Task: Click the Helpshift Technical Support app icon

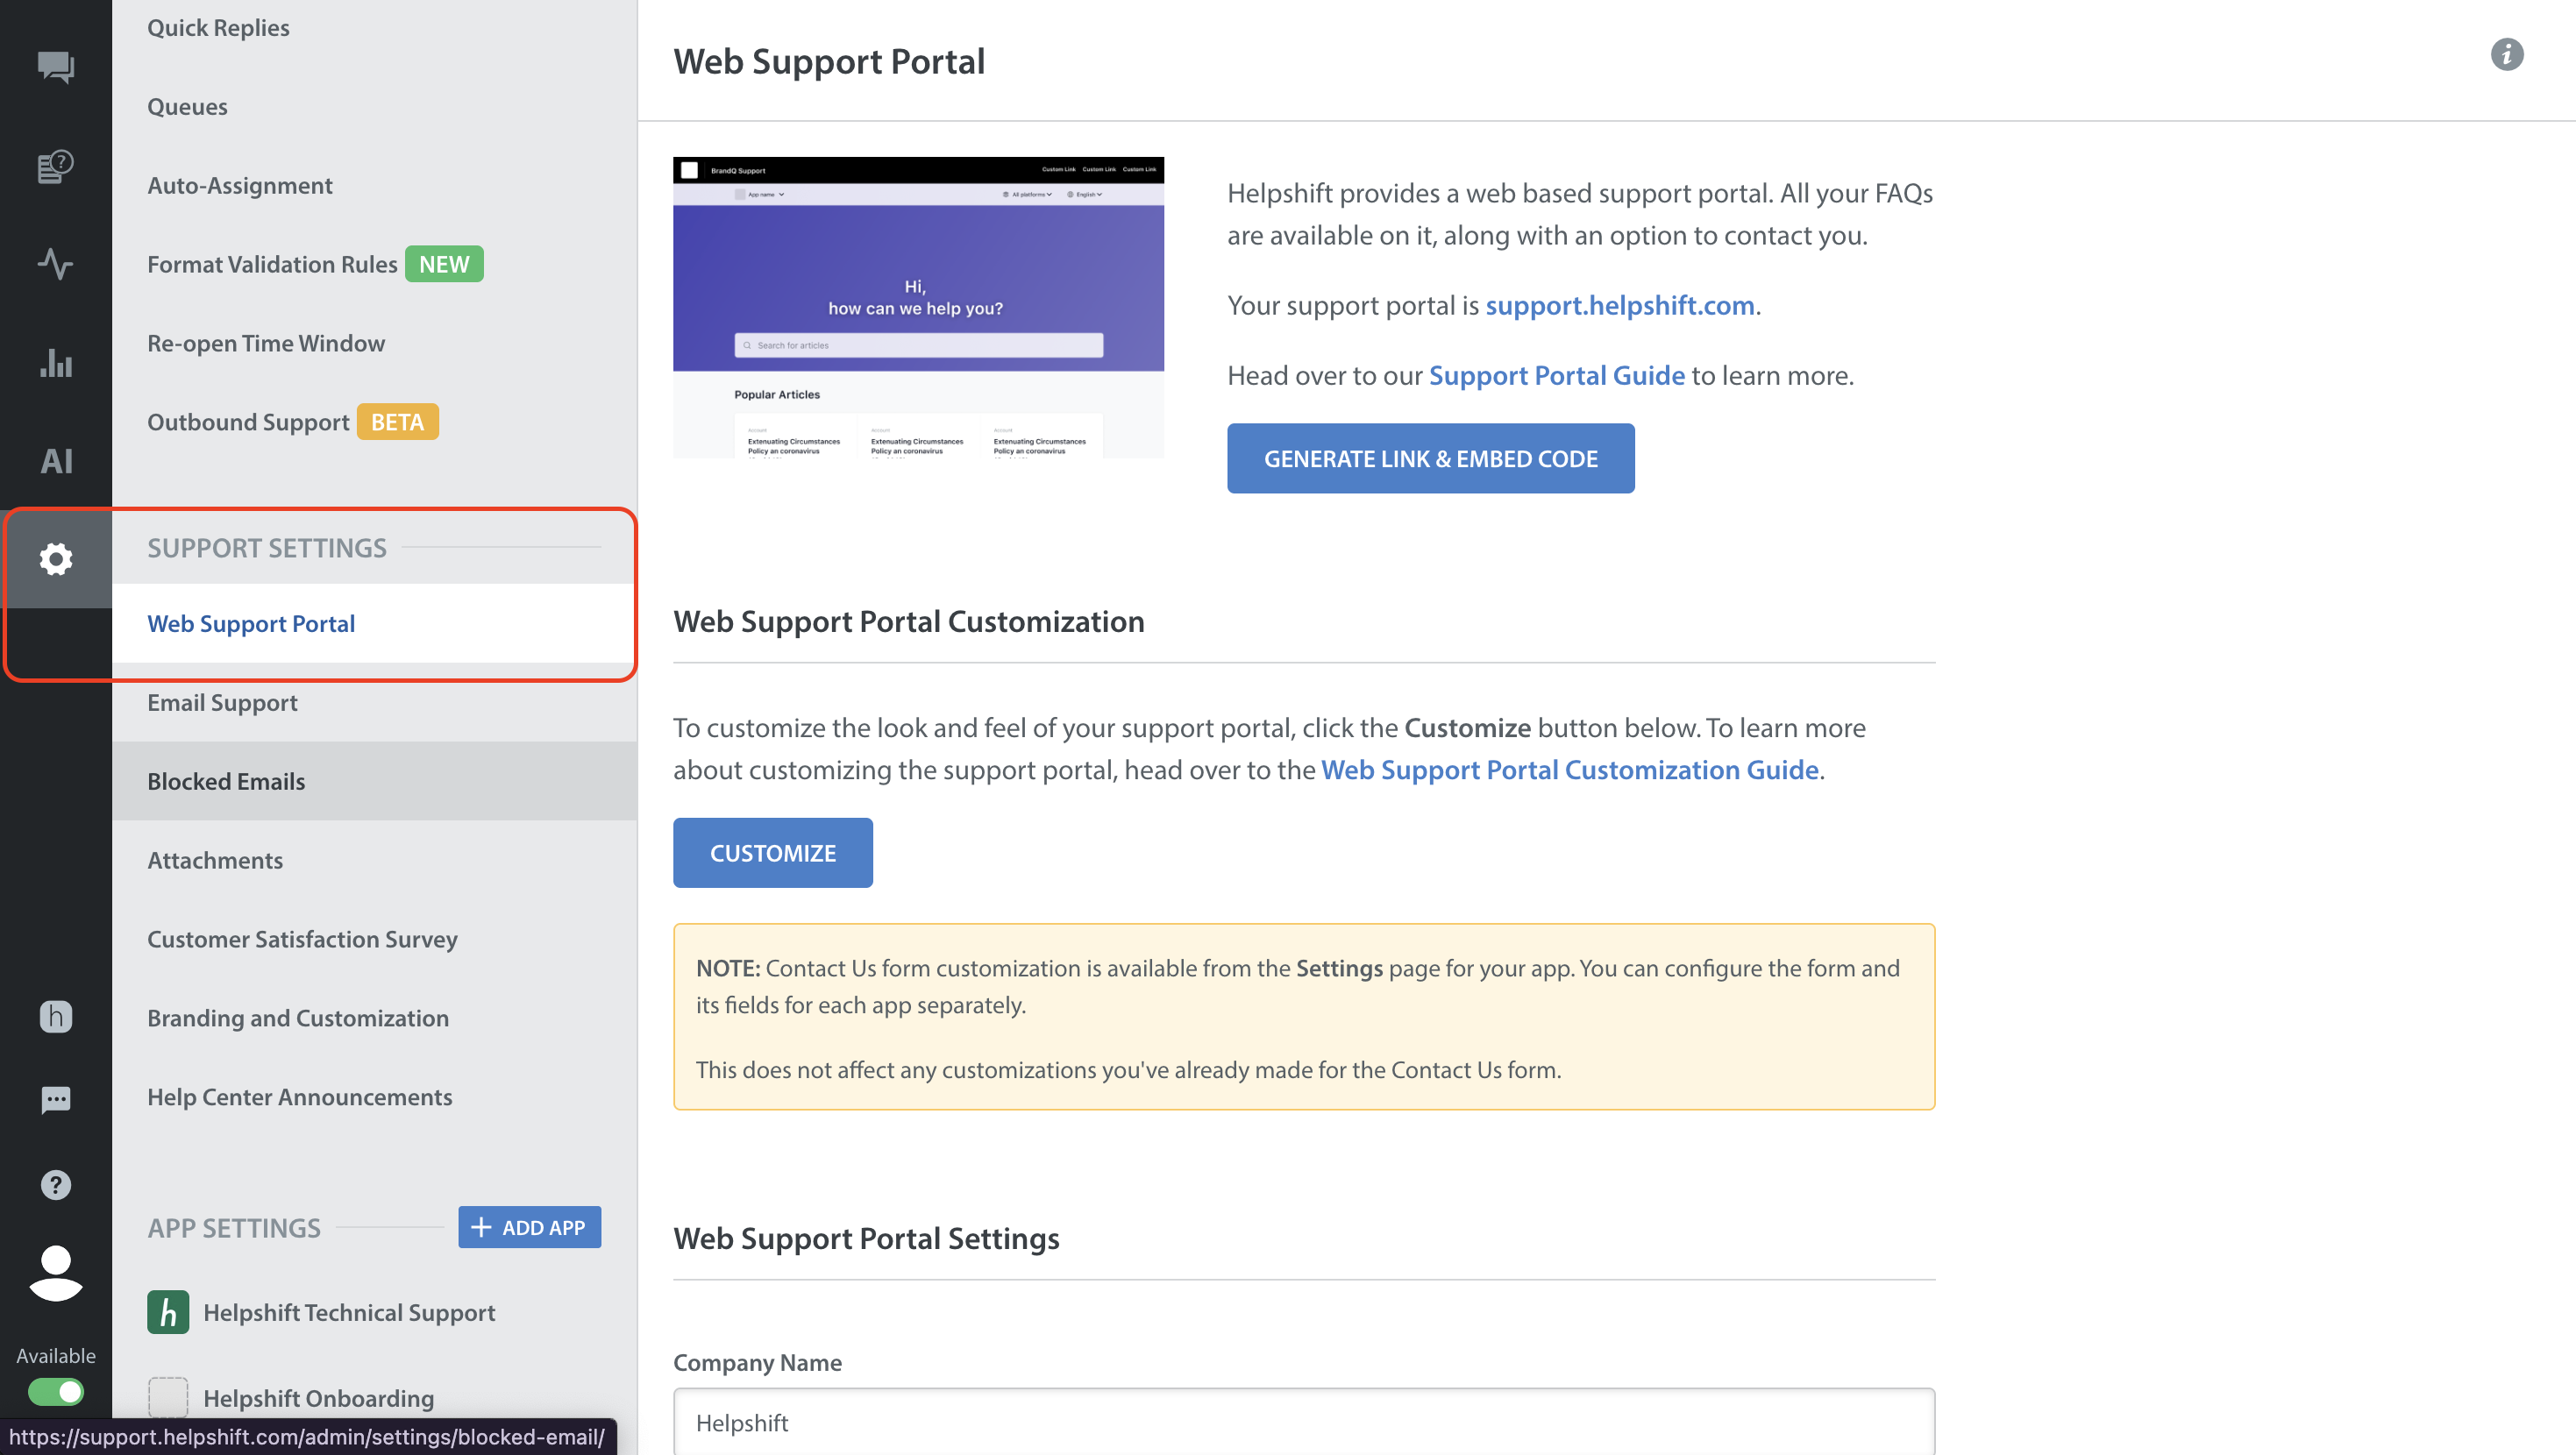Action: coord(168,1312)
